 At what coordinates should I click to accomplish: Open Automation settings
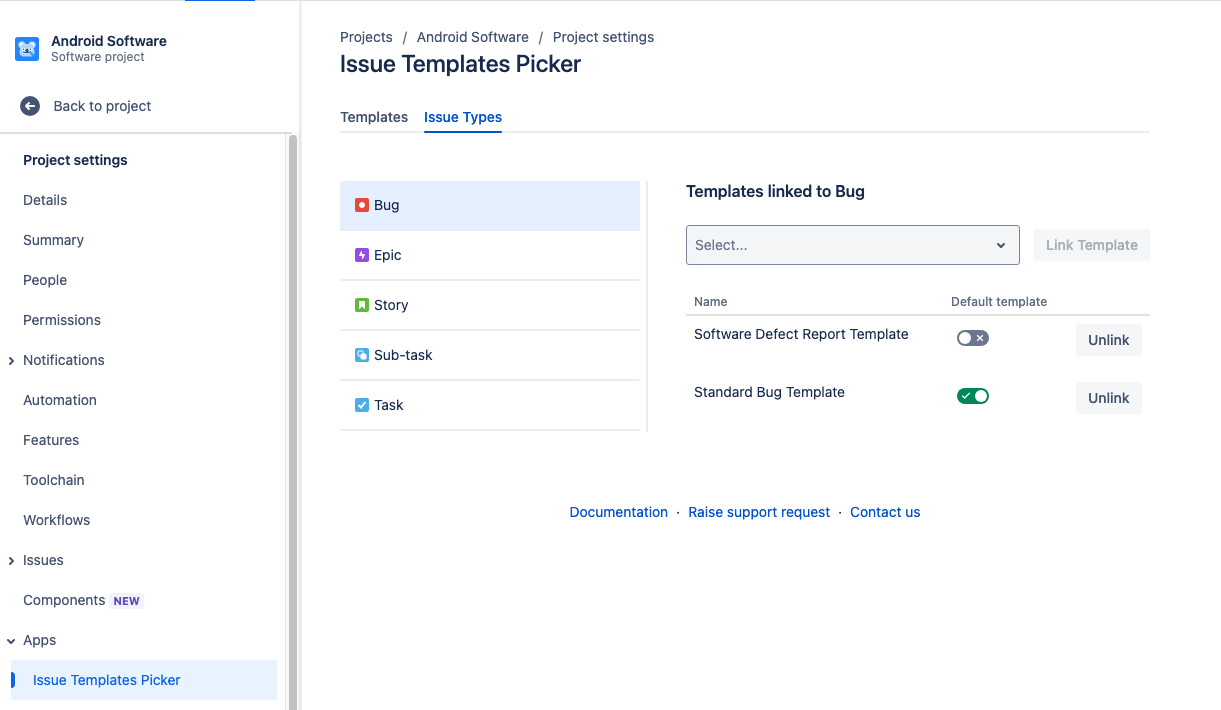point(60,400)
